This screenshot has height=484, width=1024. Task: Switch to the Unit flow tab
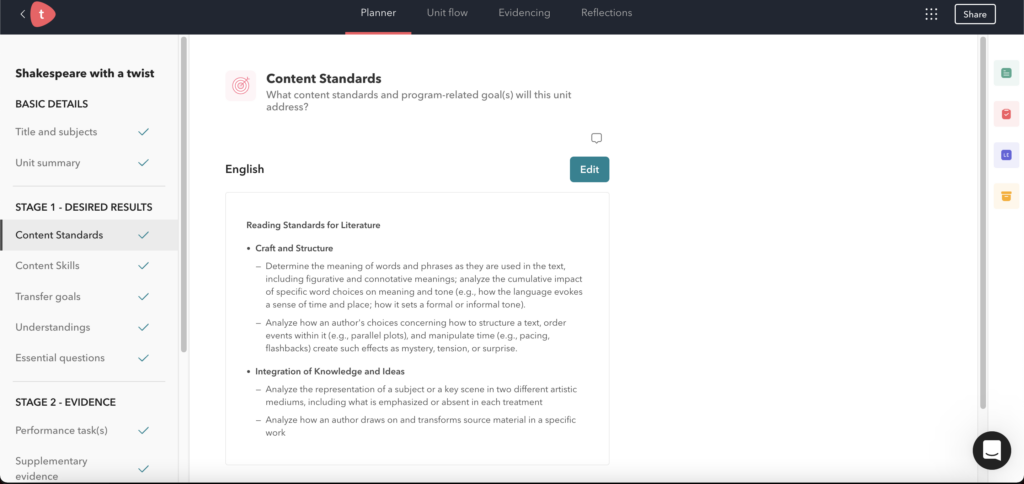coord(447,13)
